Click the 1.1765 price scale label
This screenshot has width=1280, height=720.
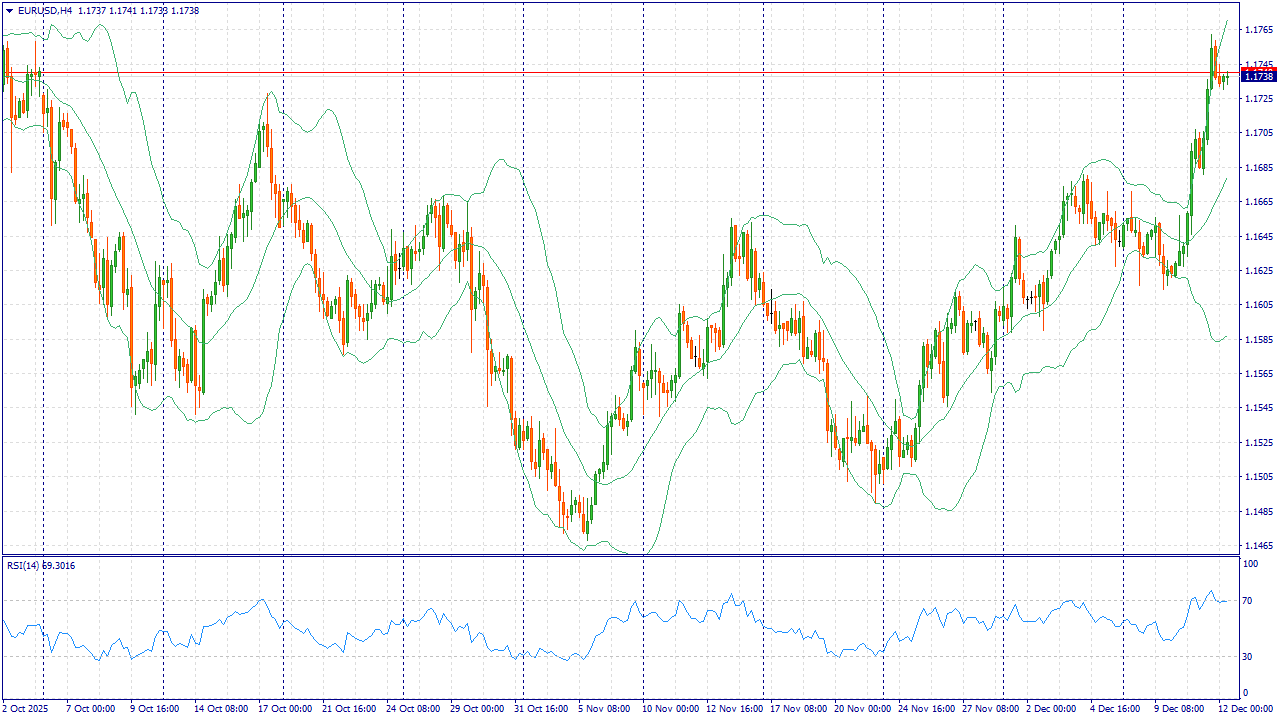pos(1259,30)
